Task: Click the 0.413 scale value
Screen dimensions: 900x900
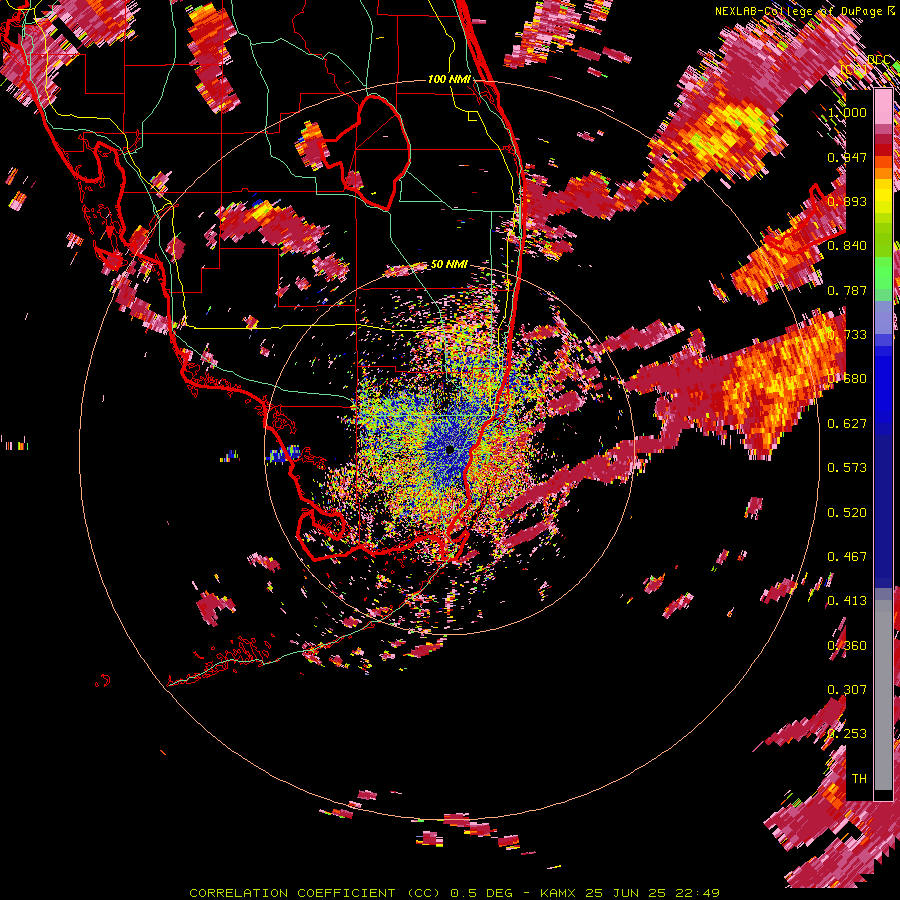Action: point(847,601)
